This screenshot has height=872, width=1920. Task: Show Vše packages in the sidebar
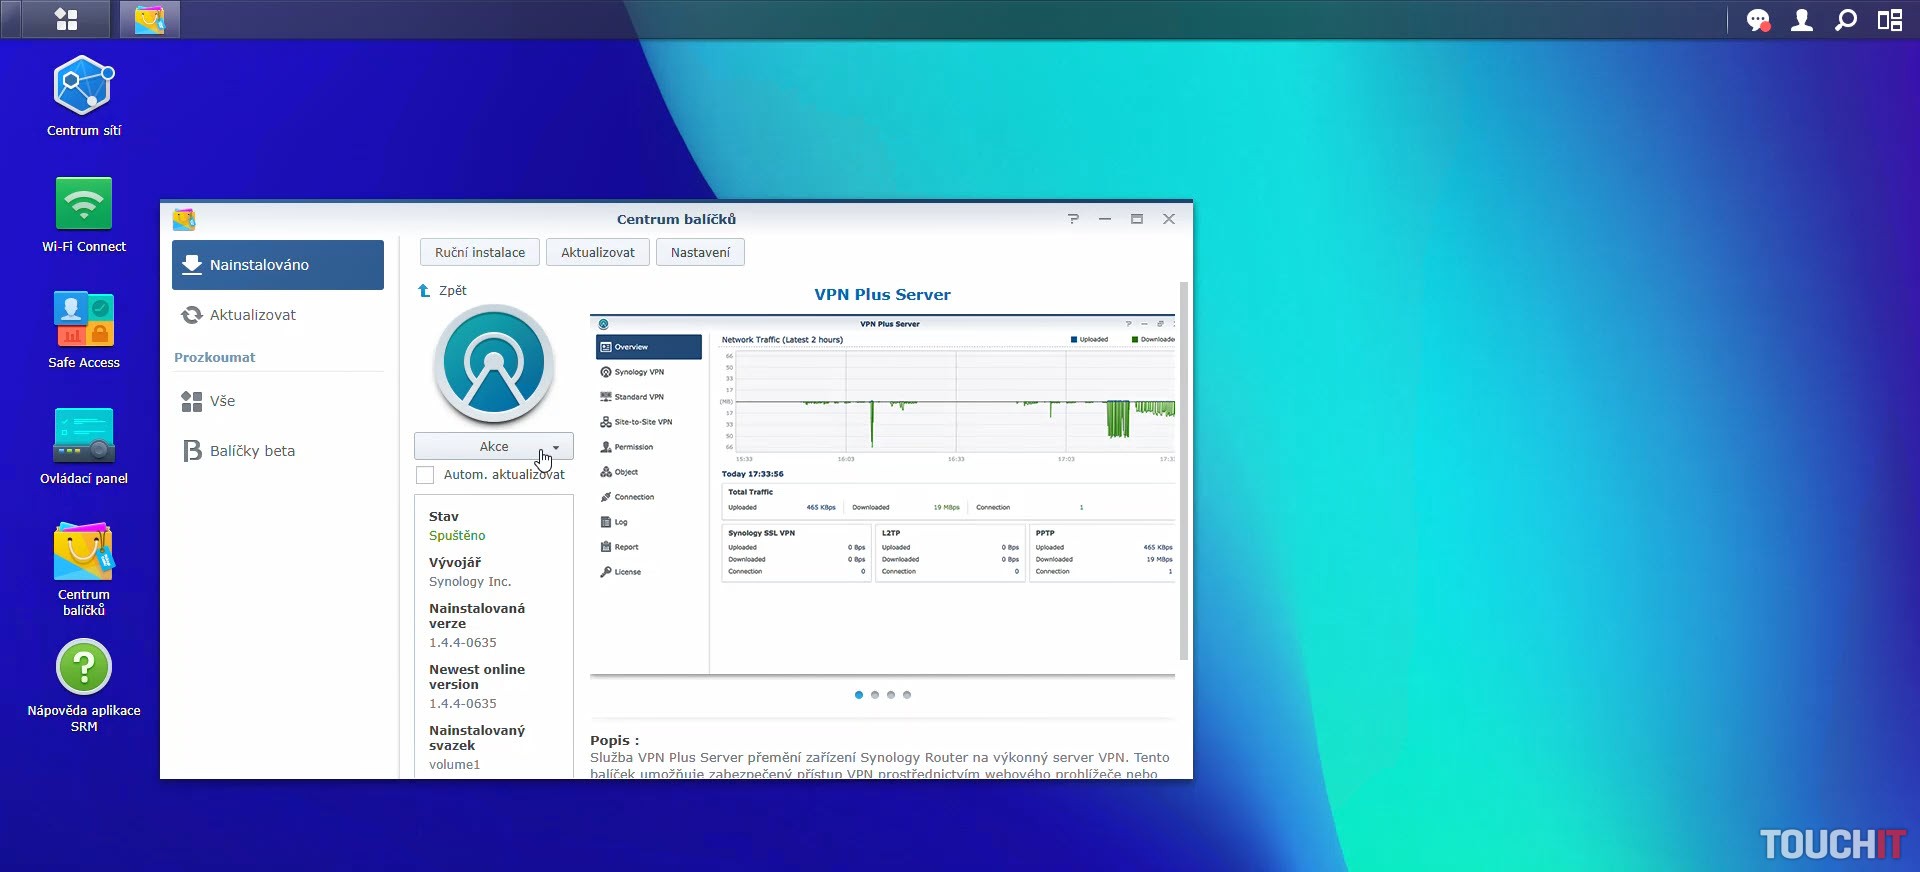[222, 401]
